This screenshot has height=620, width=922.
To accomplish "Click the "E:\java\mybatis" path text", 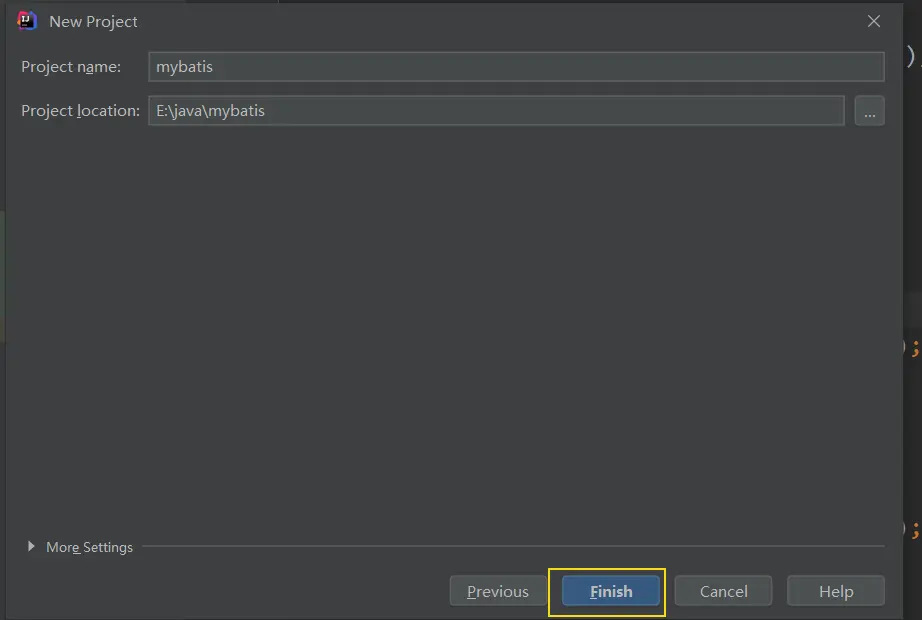I will [211, 111].
